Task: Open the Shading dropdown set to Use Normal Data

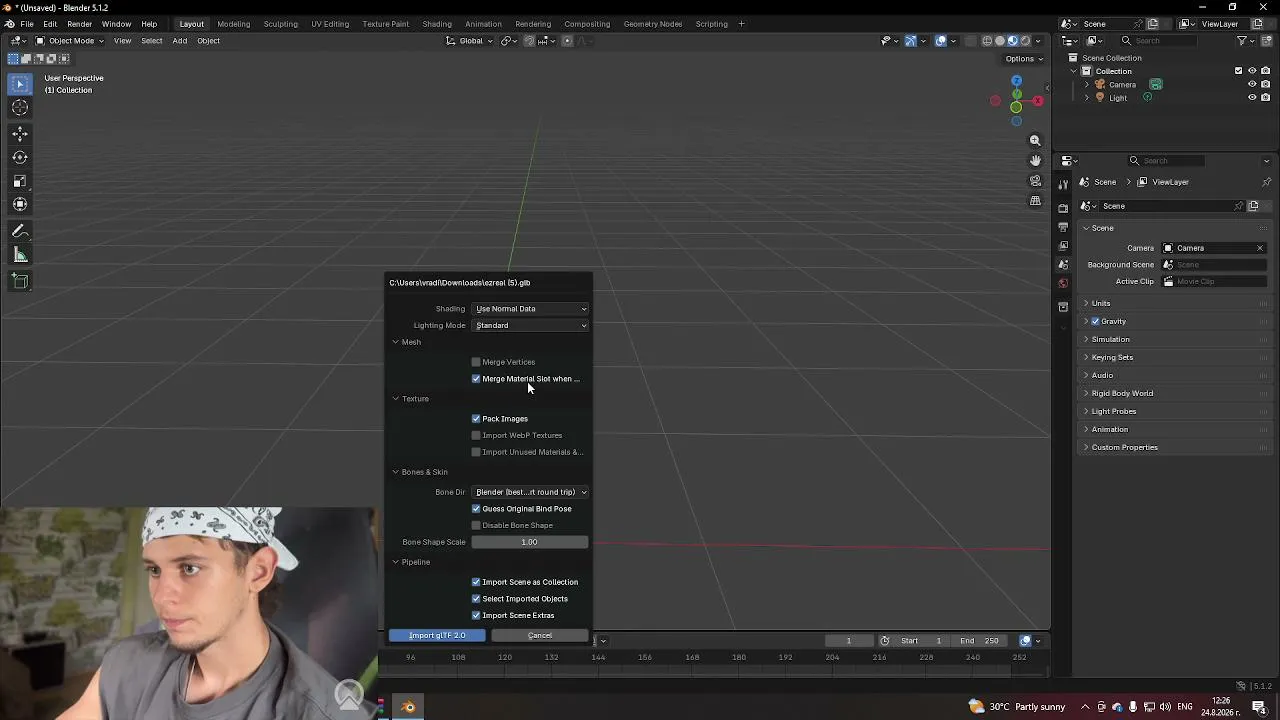Action: (x=530, y=309)
